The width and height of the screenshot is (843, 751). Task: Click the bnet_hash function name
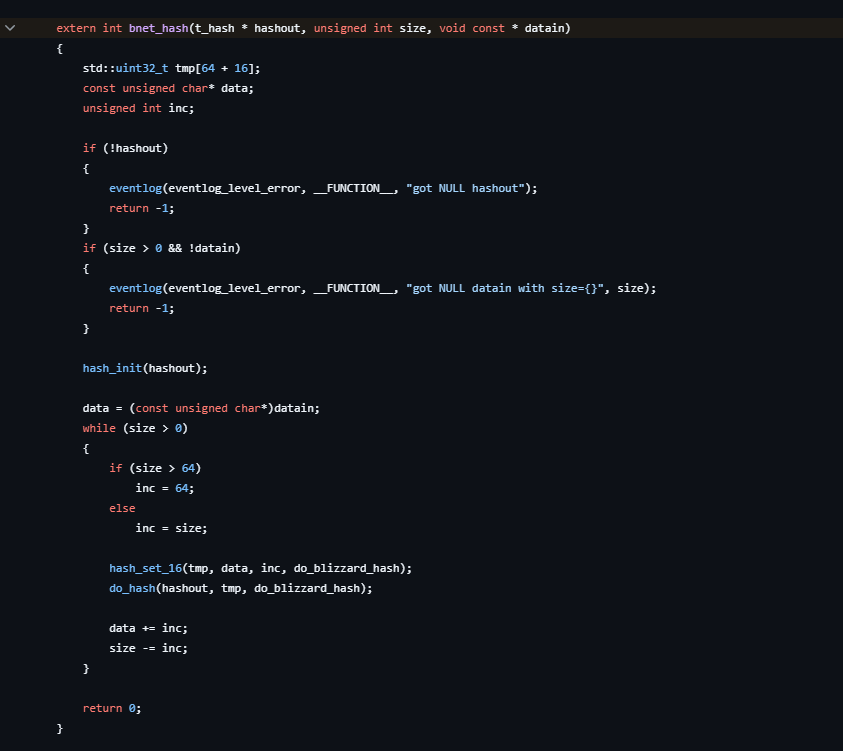(x=158, y=28)
